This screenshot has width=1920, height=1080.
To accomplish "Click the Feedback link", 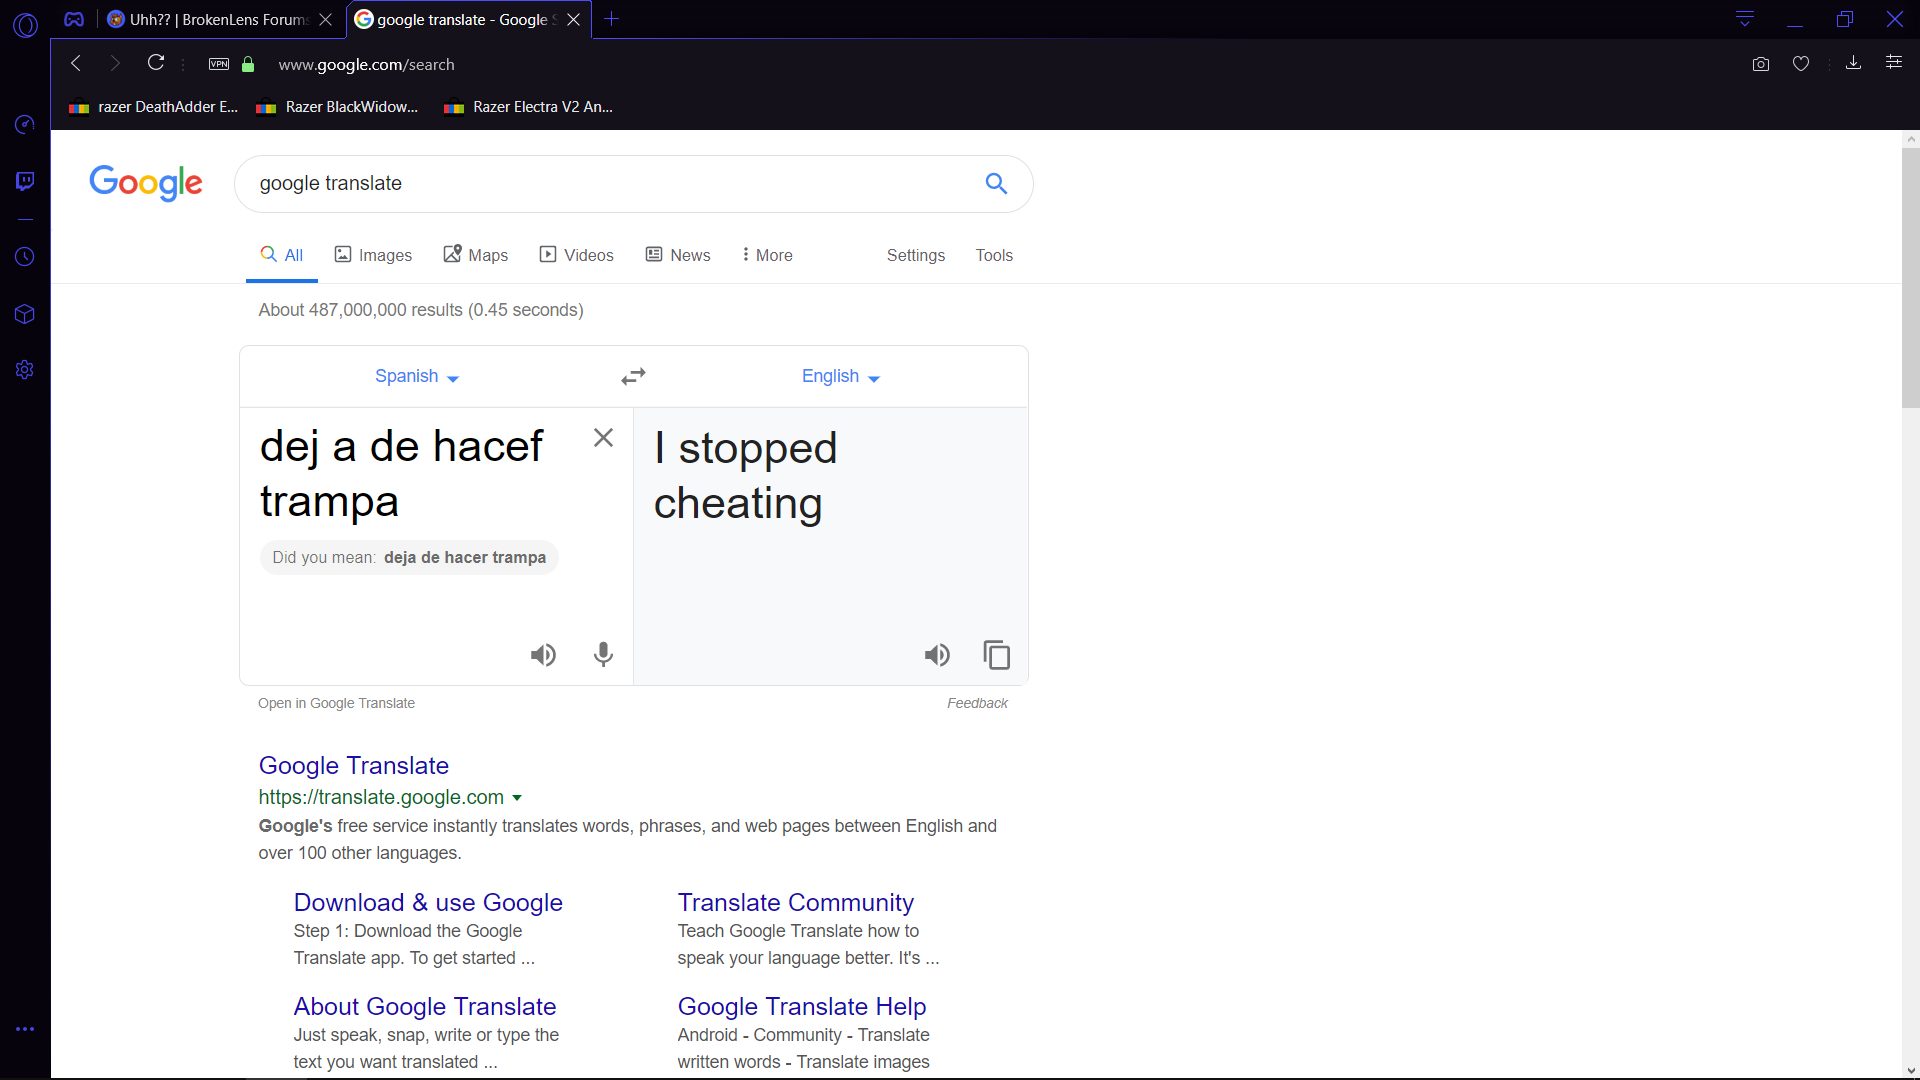I will (977, 703).
